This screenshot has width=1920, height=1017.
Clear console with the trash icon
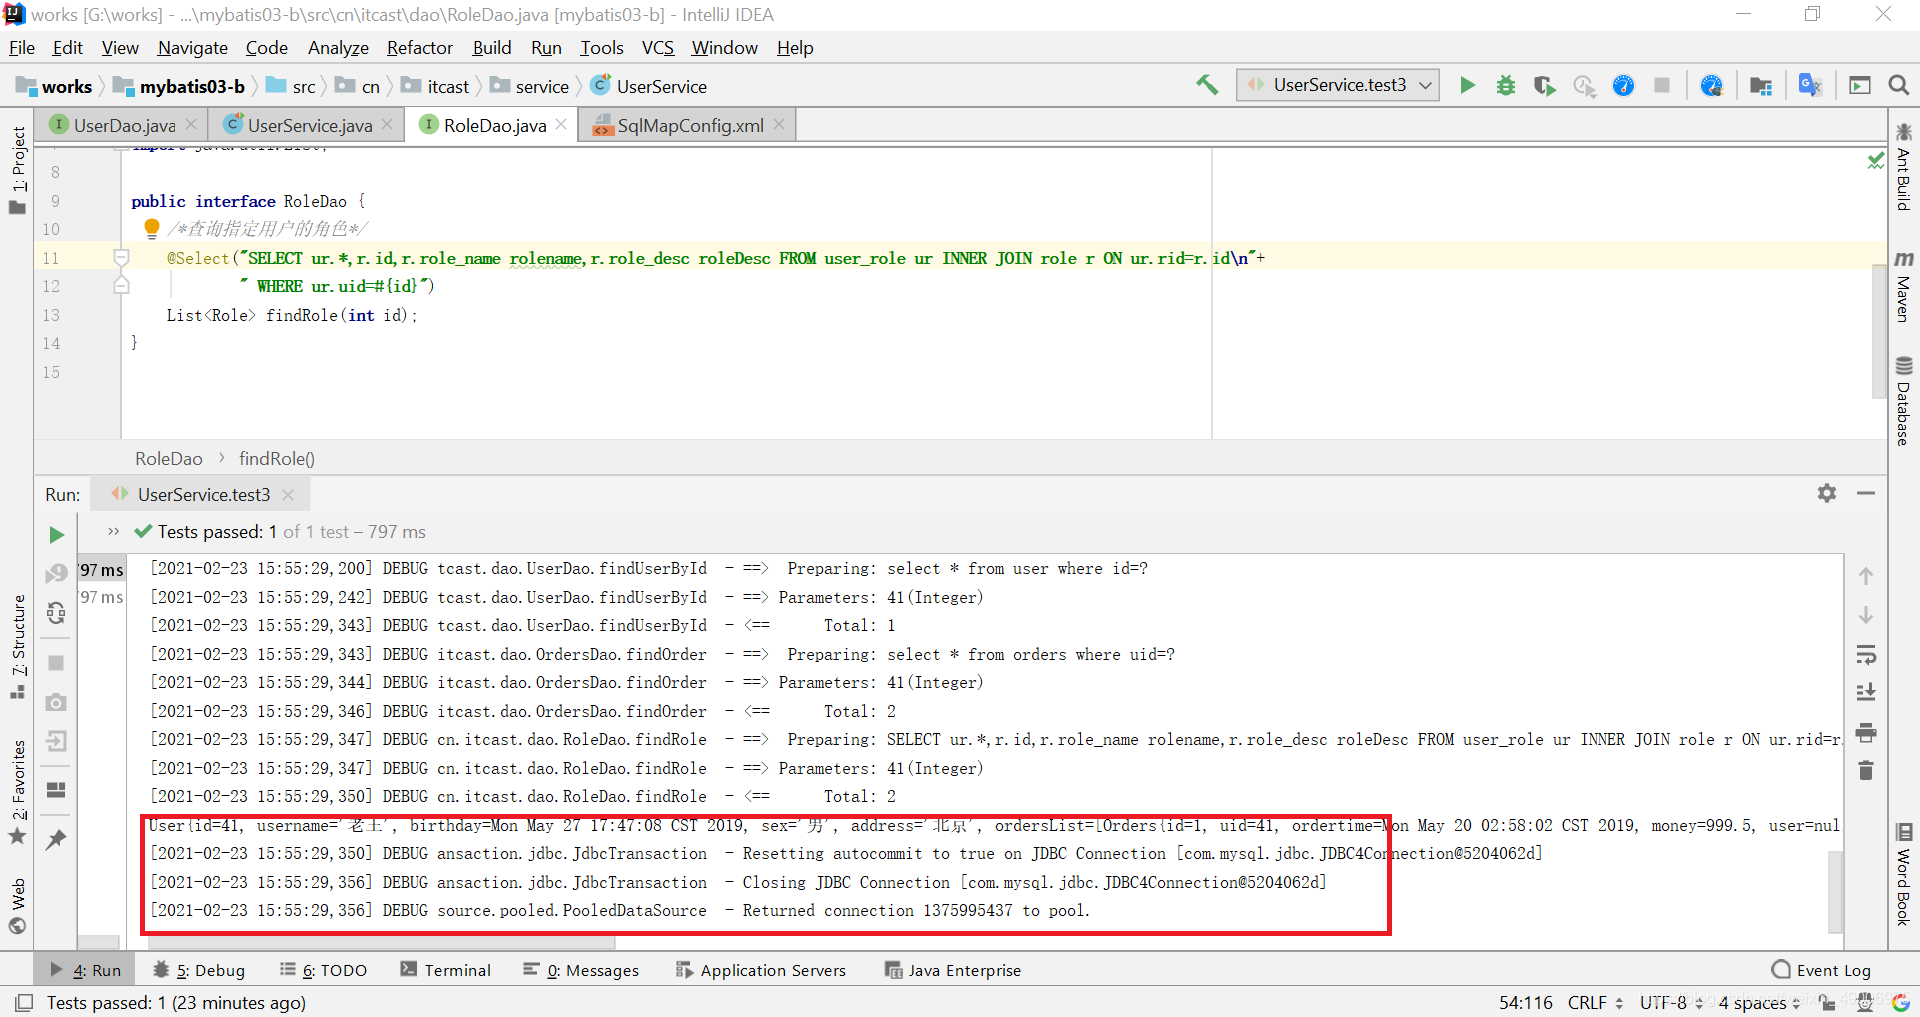pyautogui.click(x=1866, y=770)
